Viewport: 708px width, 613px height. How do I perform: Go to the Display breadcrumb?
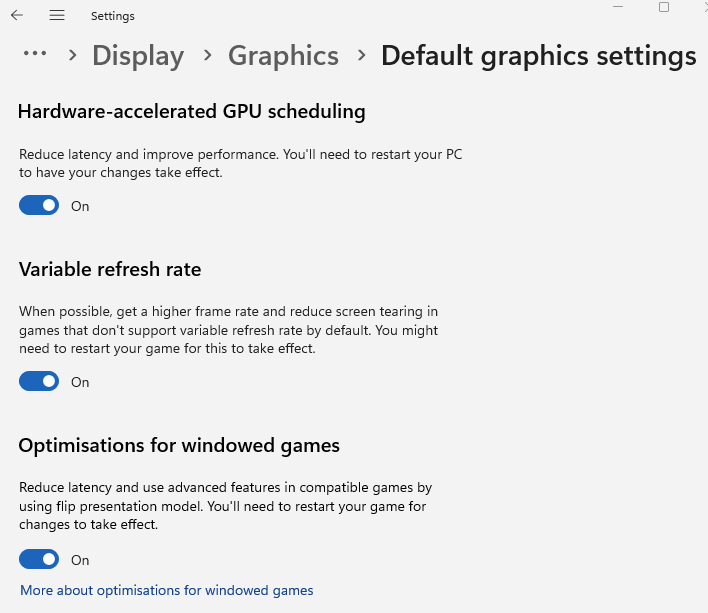click(x=138, y=56)
